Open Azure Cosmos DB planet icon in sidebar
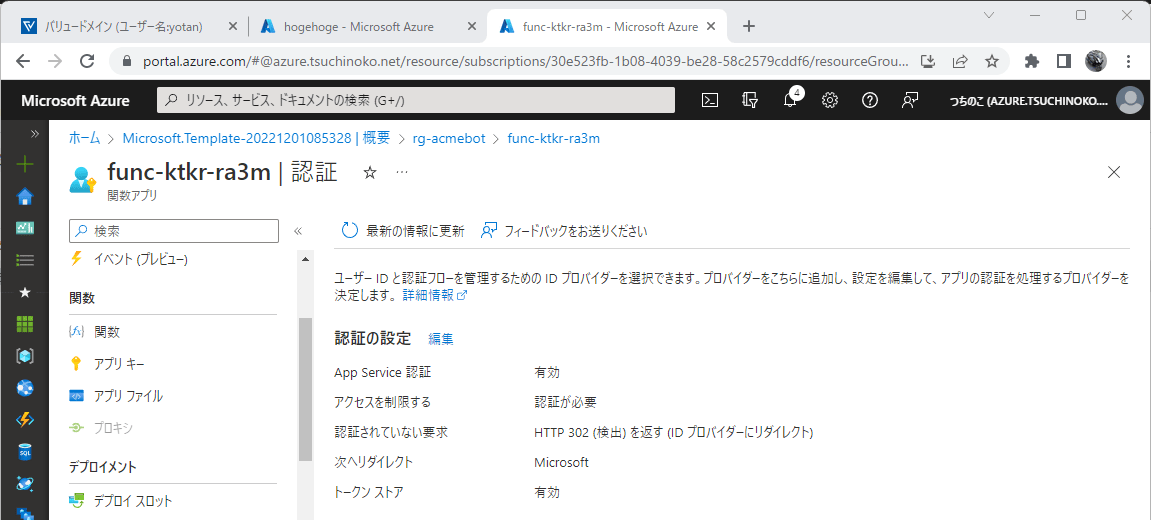 pyautogui.click(x=25, y=483)
